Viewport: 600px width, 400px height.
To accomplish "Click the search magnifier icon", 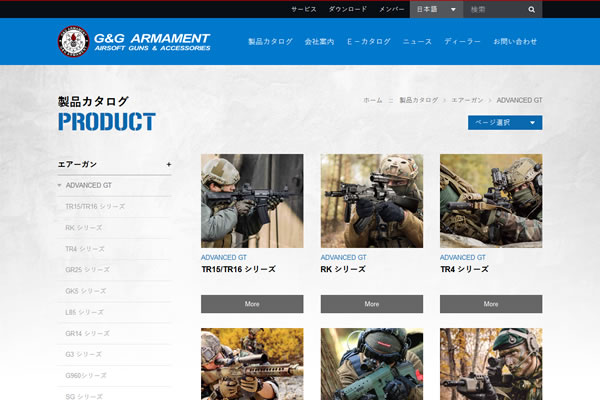I will [x=532, y=10].
